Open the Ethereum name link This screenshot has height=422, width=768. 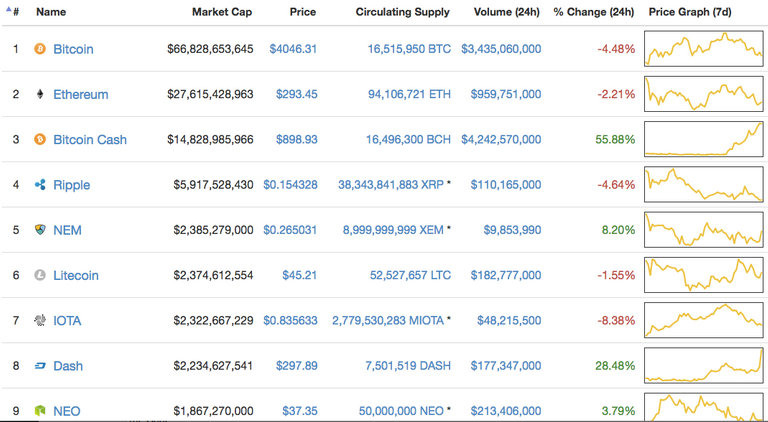[81, 94]
